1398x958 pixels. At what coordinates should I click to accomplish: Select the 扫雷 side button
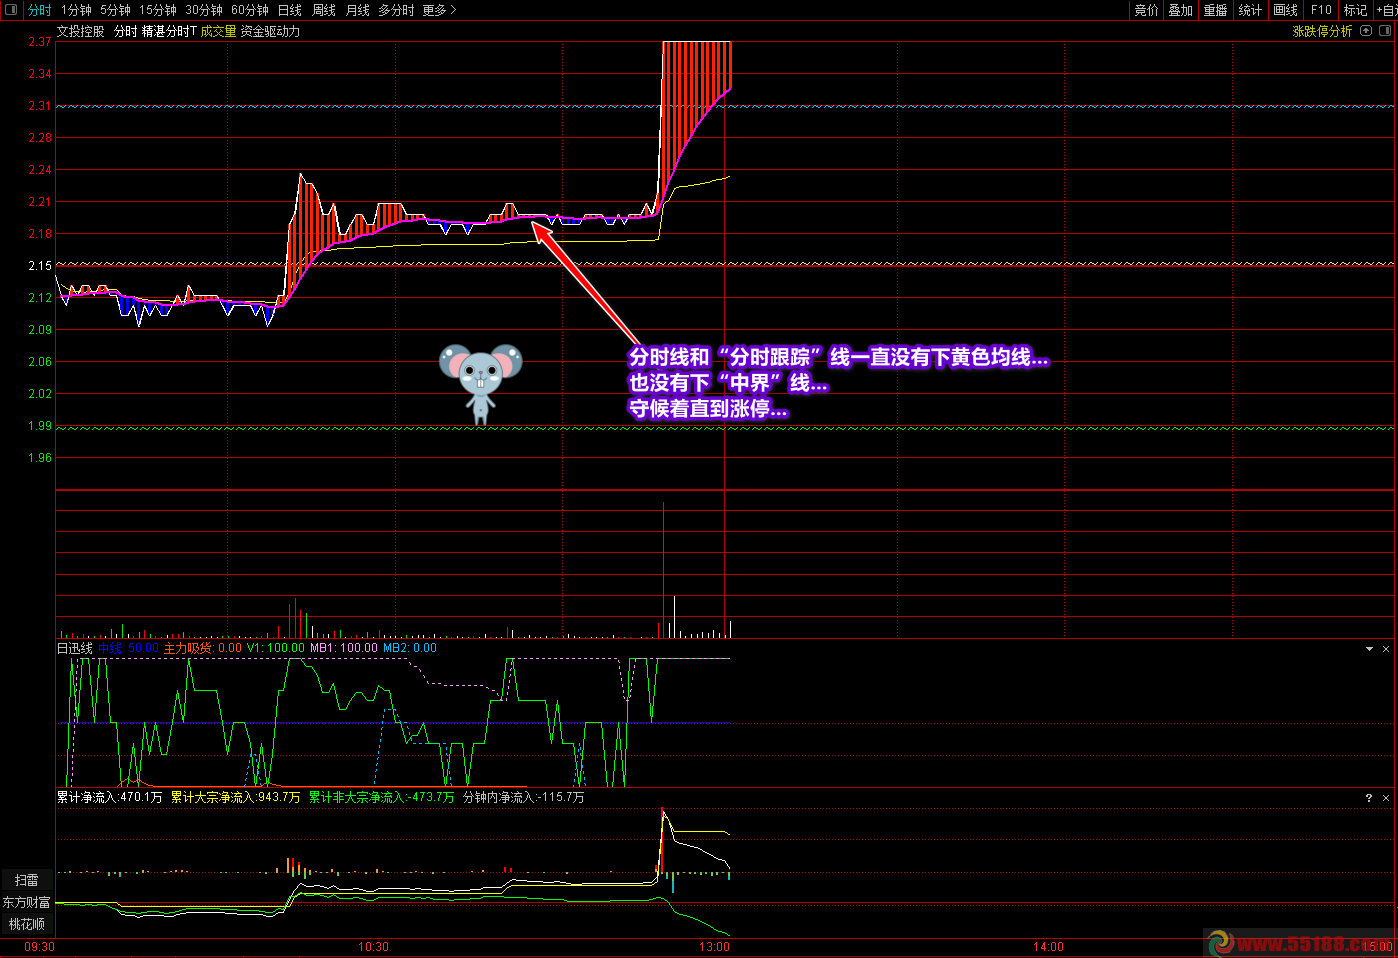(x=27, y=880)
